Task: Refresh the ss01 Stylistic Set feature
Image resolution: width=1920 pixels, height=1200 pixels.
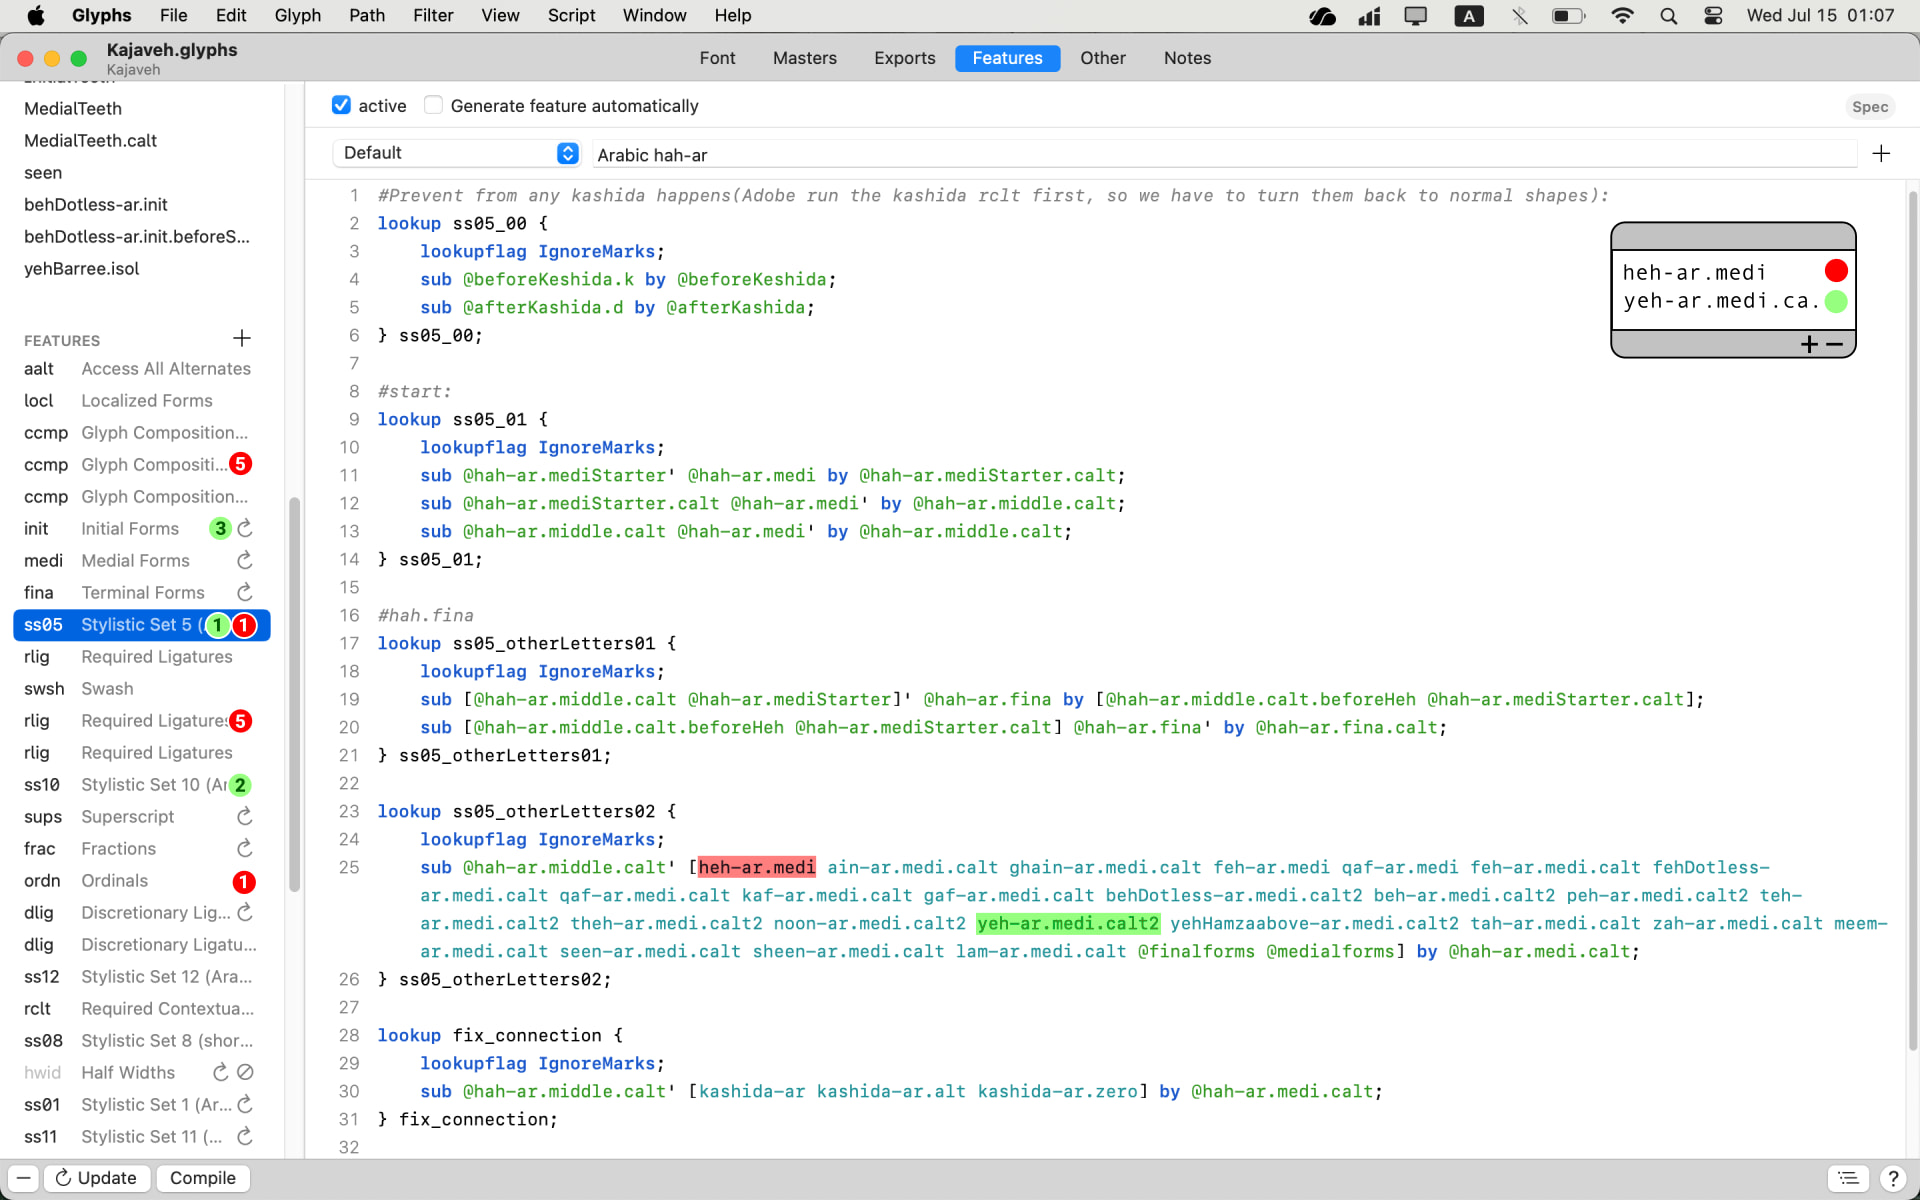Action: tap(245, 1104)
